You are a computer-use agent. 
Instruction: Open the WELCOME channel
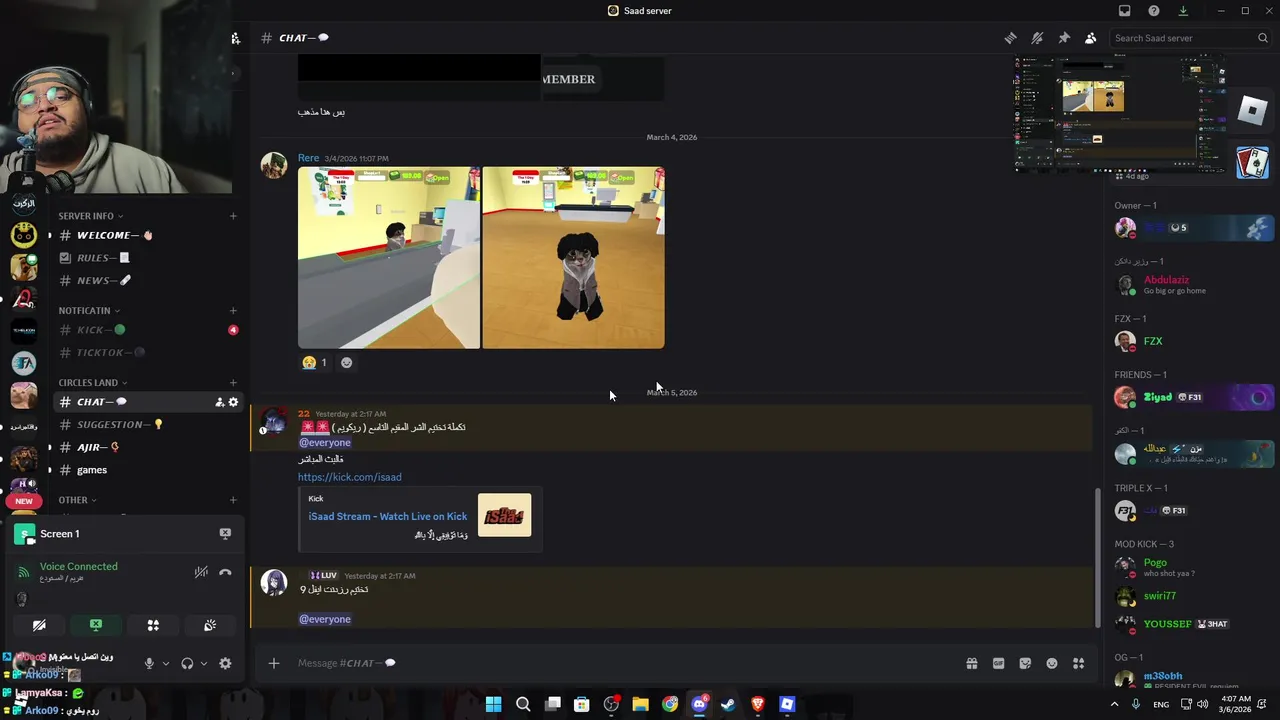coord(147,236)
